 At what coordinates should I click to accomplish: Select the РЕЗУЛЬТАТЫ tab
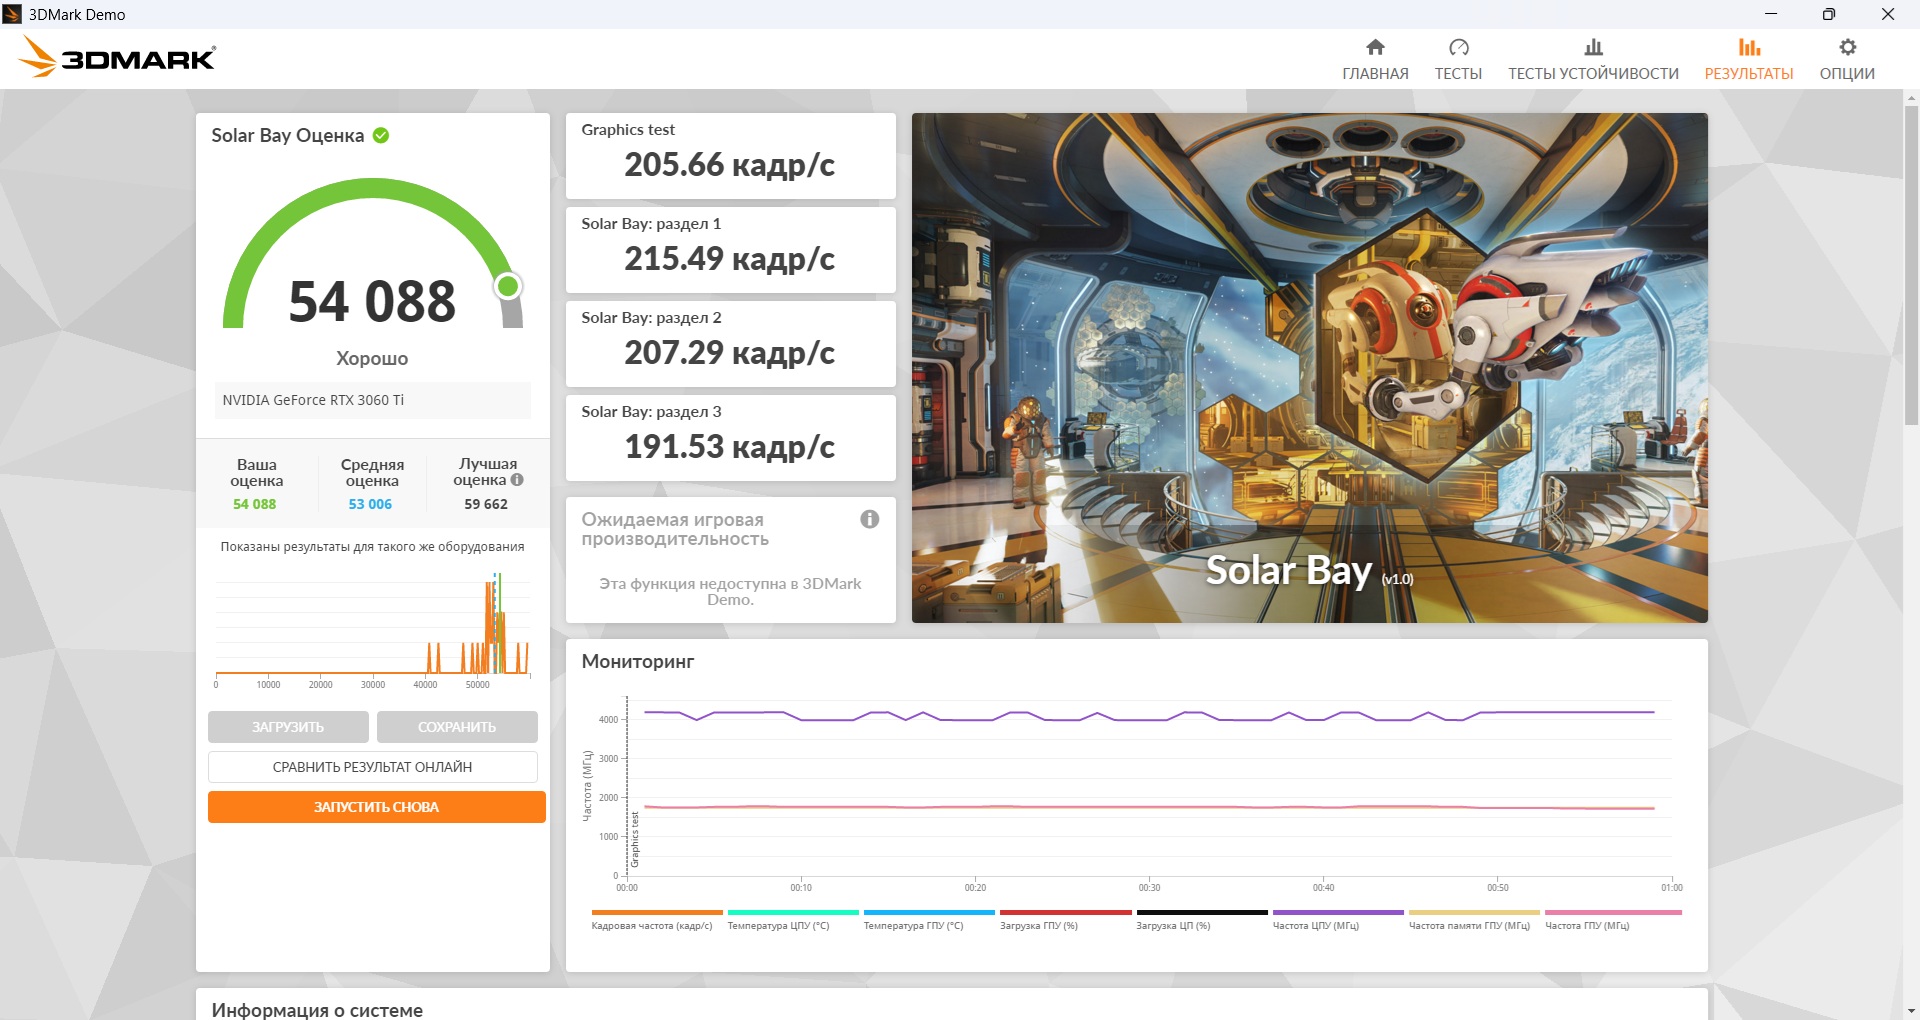point(1749,59)
